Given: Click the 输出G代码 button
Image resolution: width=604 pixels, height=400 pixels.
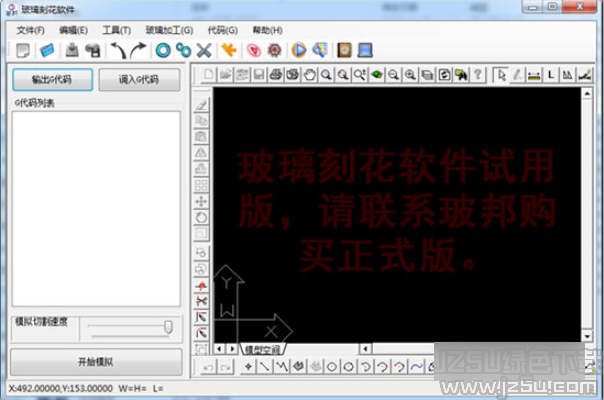Looking at the screenshot, I should 52,80.
